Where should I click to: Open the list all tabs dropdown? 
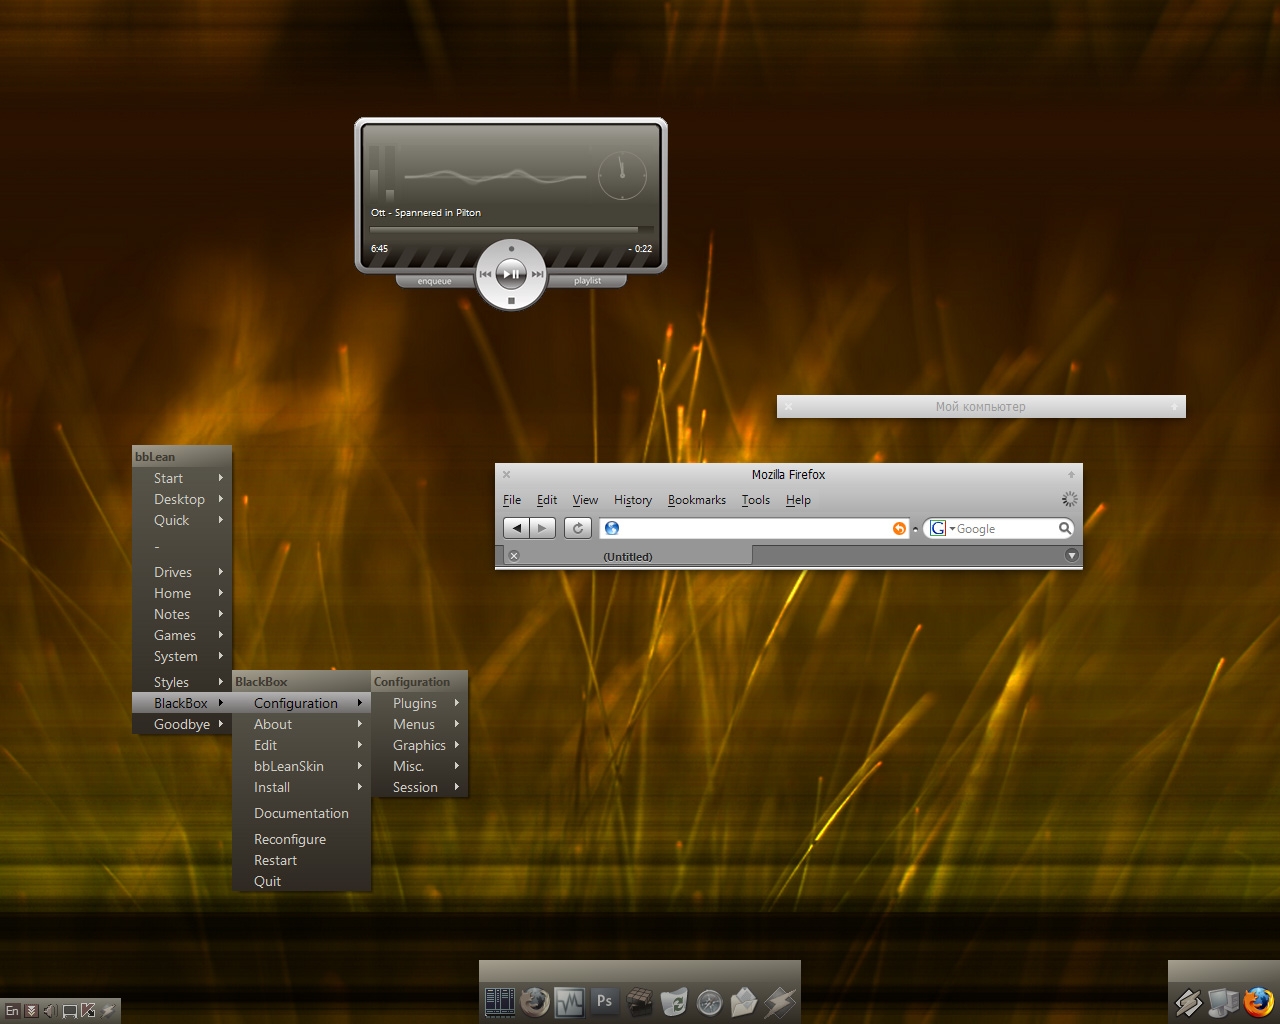(1071, 555)
